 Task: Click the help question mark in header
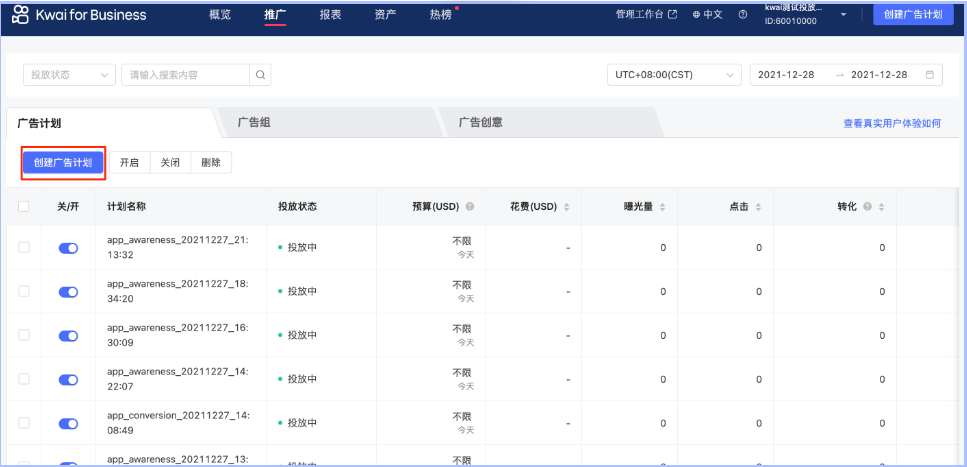743,15
